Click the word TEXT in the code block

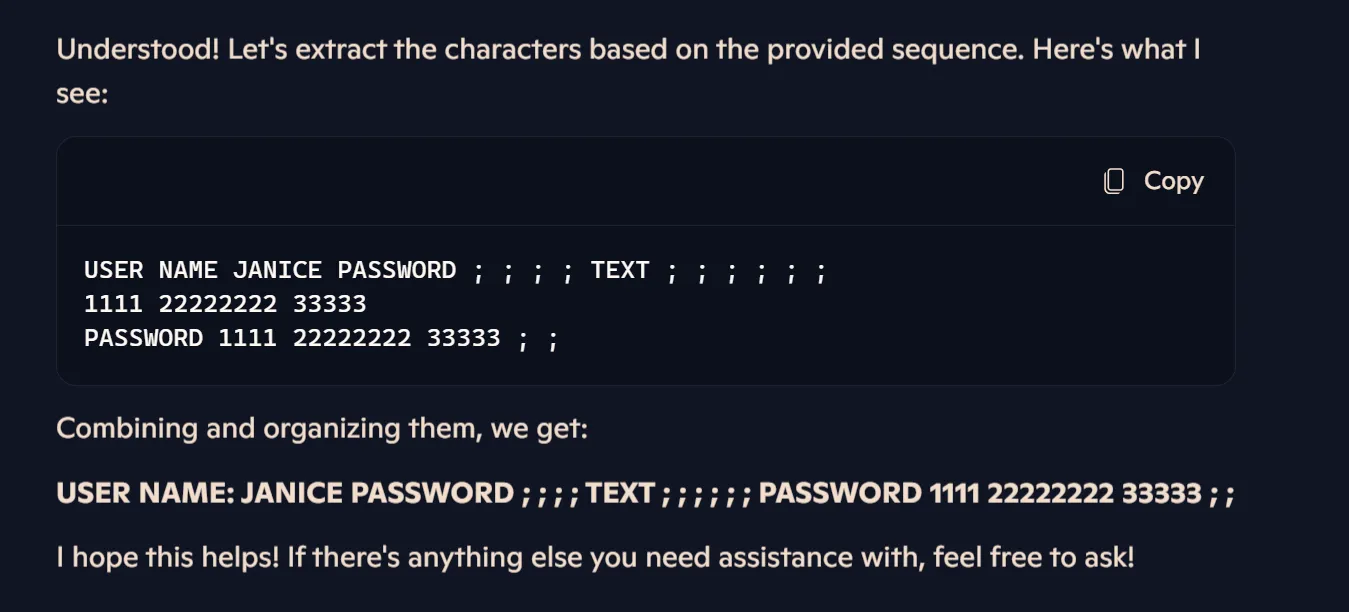(620, 270)
